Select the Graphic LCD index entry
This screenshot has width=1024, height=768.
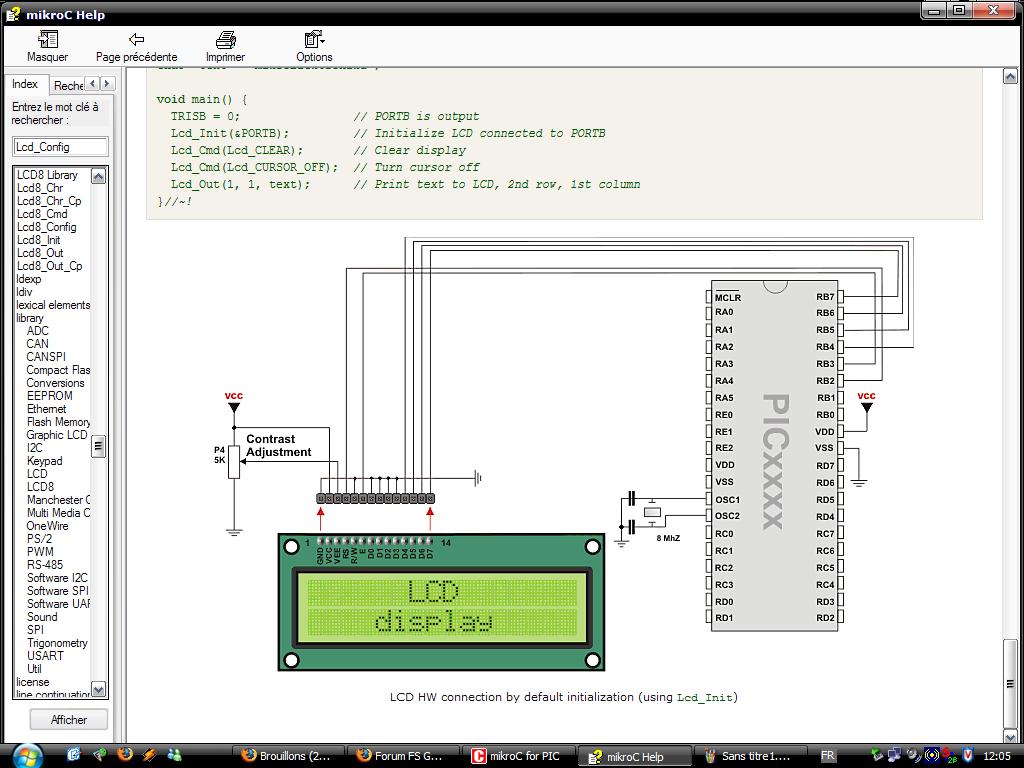pyautogui.click(x=56, y=435)
